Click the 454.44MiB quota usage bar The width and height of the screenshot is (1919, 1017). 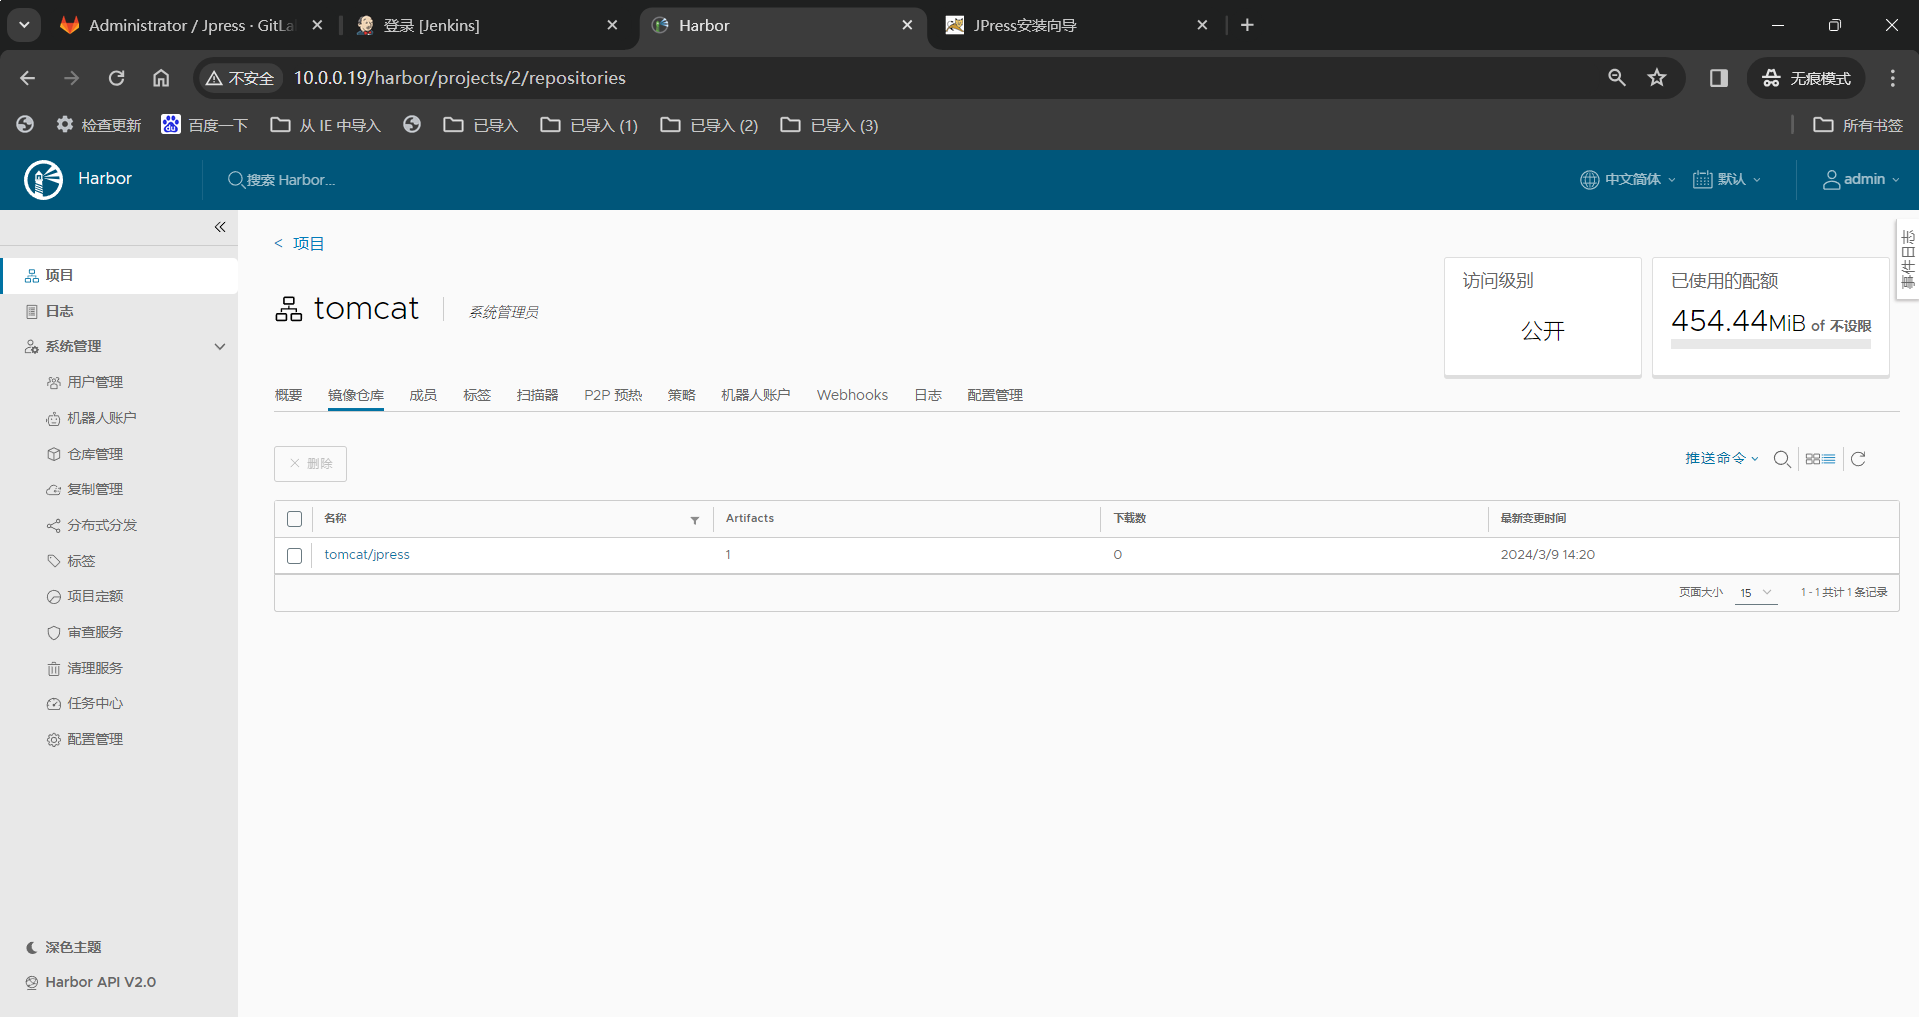click(x=1771, y=344)
